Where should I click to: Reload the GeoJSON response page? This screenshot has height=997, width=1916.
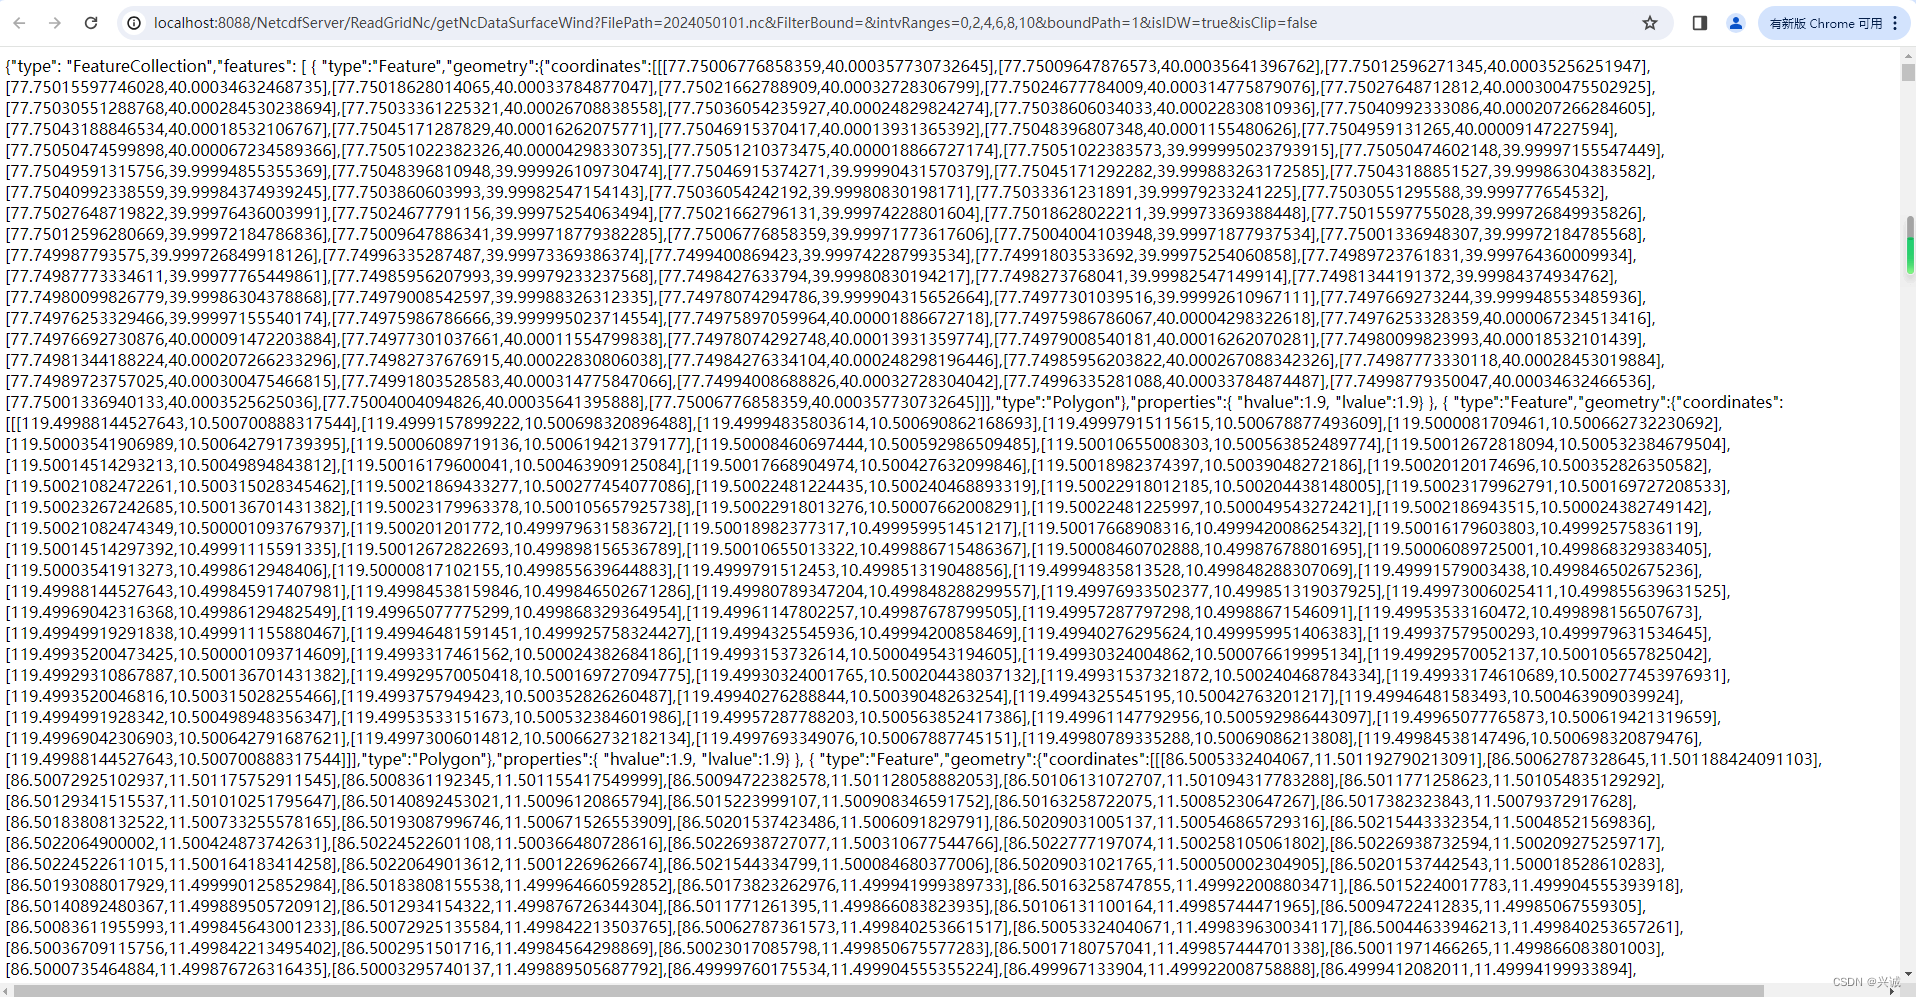[x=91, y=23]
